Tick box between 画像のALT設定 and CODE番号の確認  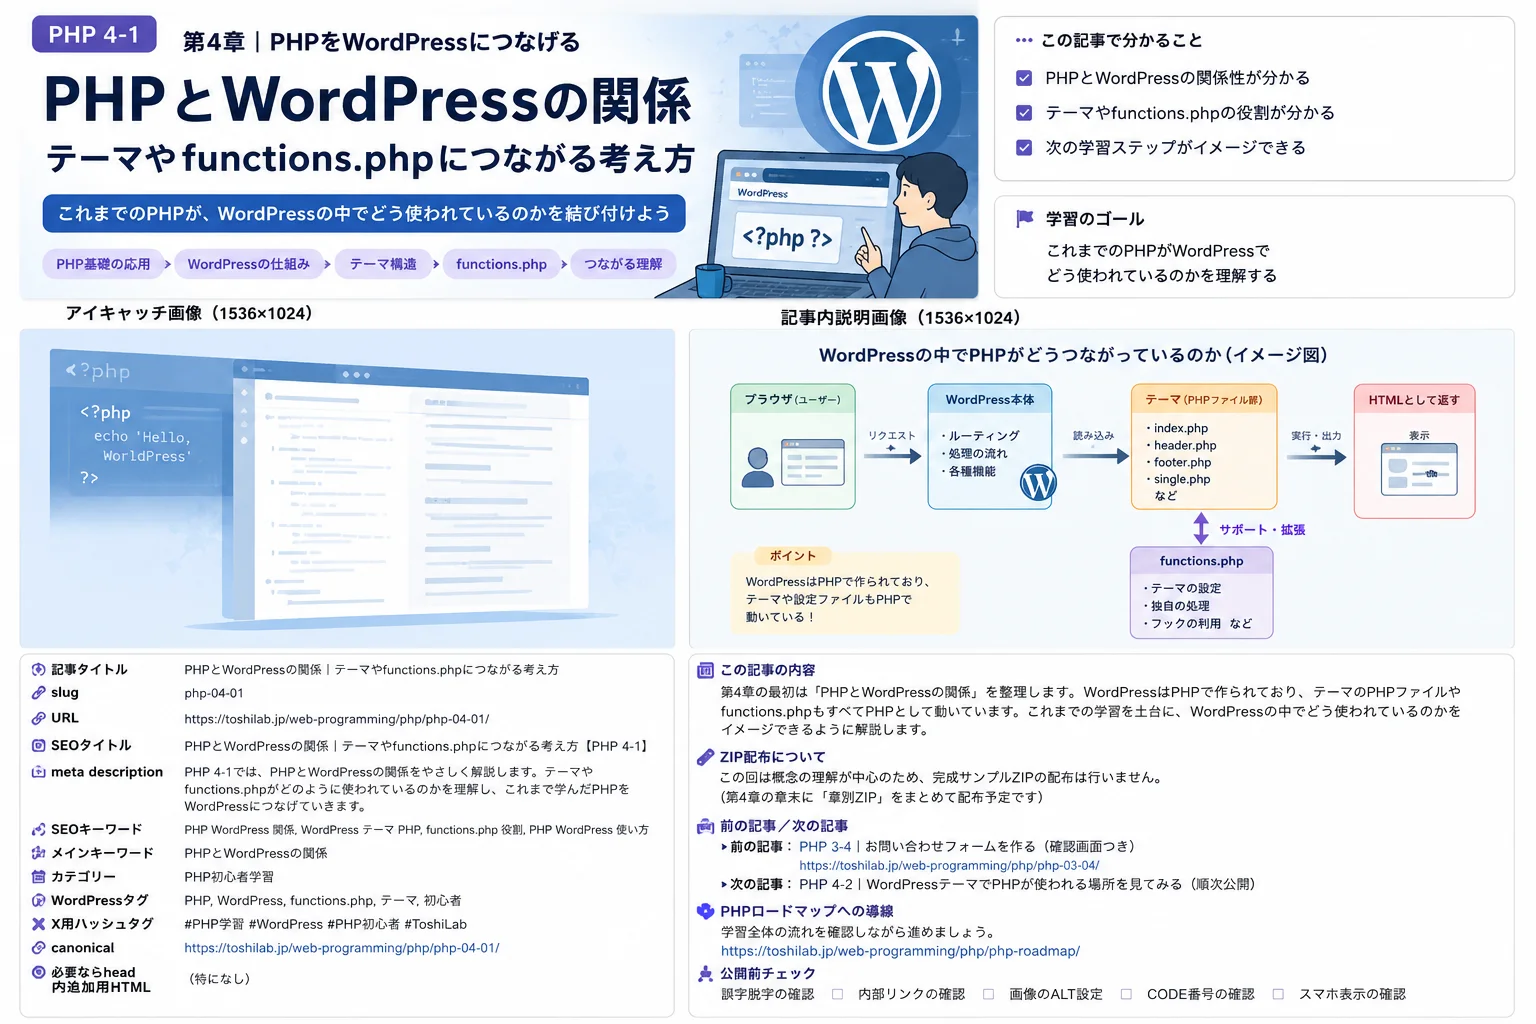click(x=1126, y=994)
